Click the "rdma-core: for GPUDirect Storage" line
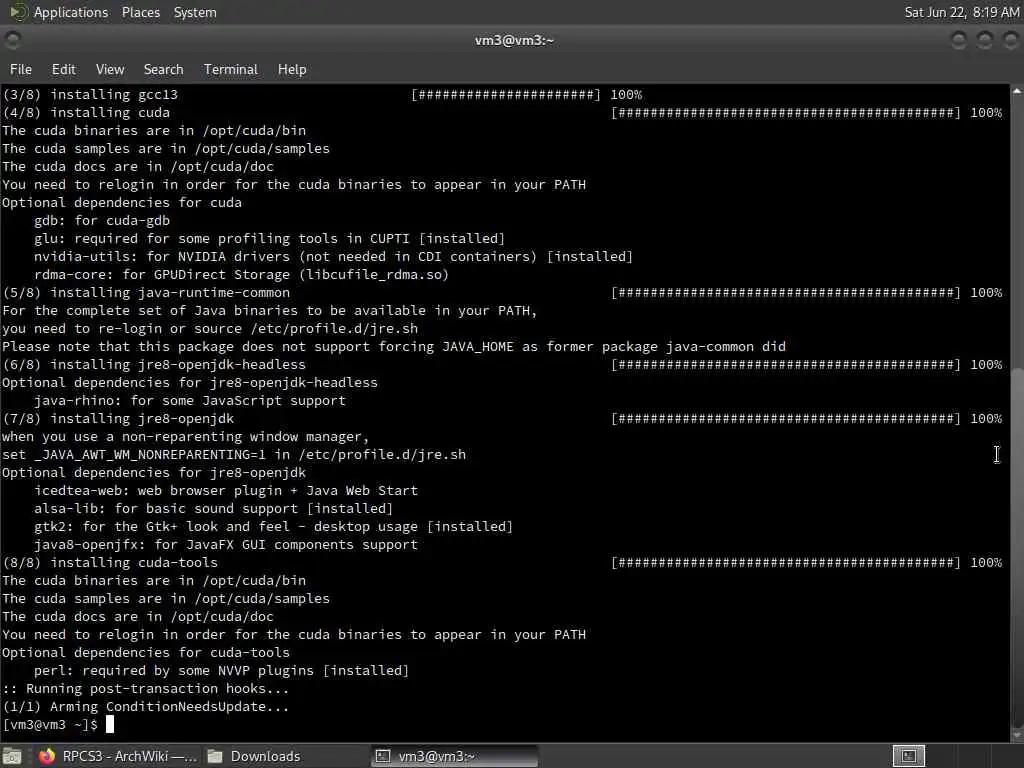 tap(242, 274)
